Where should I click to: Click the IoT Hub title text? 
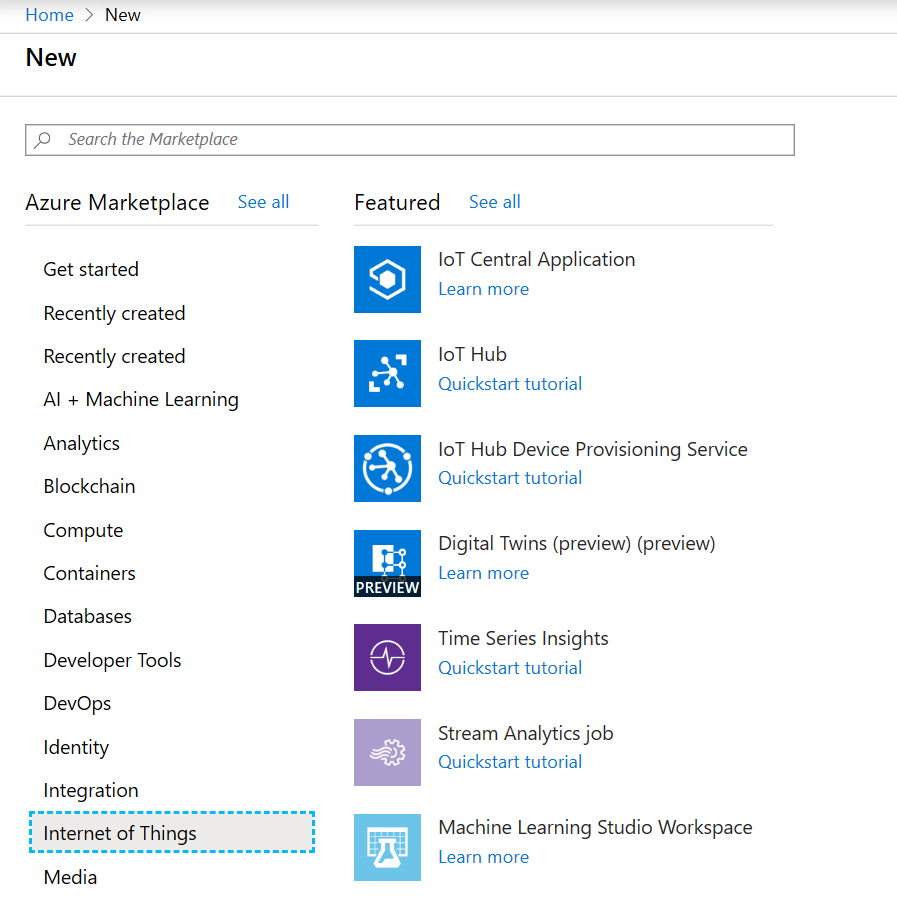pyautogui.click(x=473, y=355)
